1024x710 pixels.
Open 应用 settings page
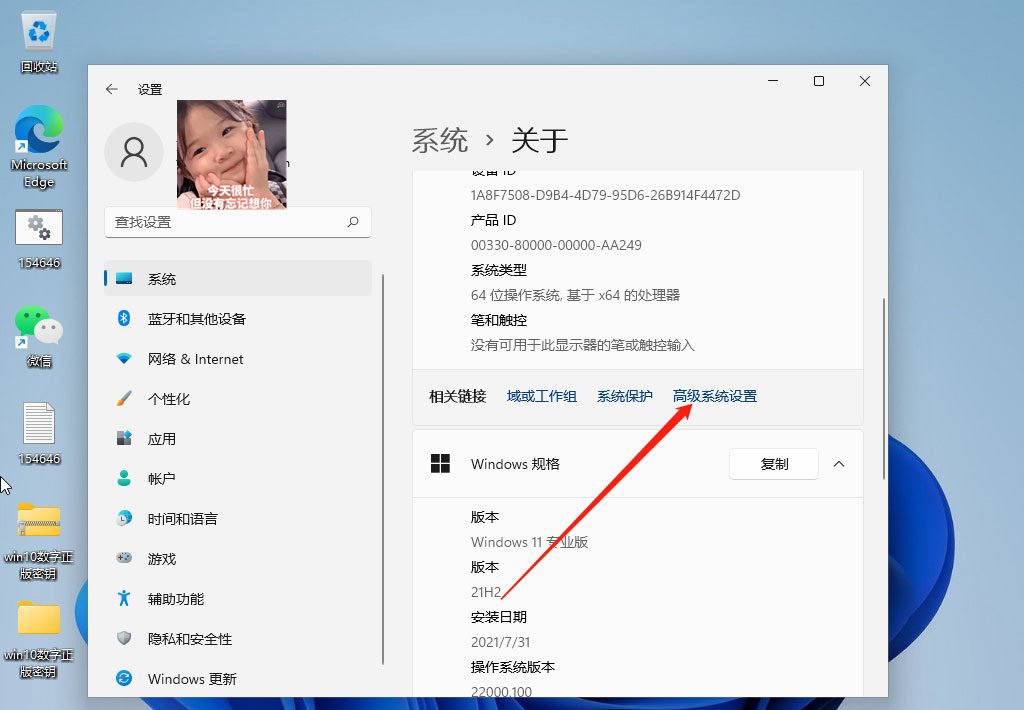(x=238, y=439)
